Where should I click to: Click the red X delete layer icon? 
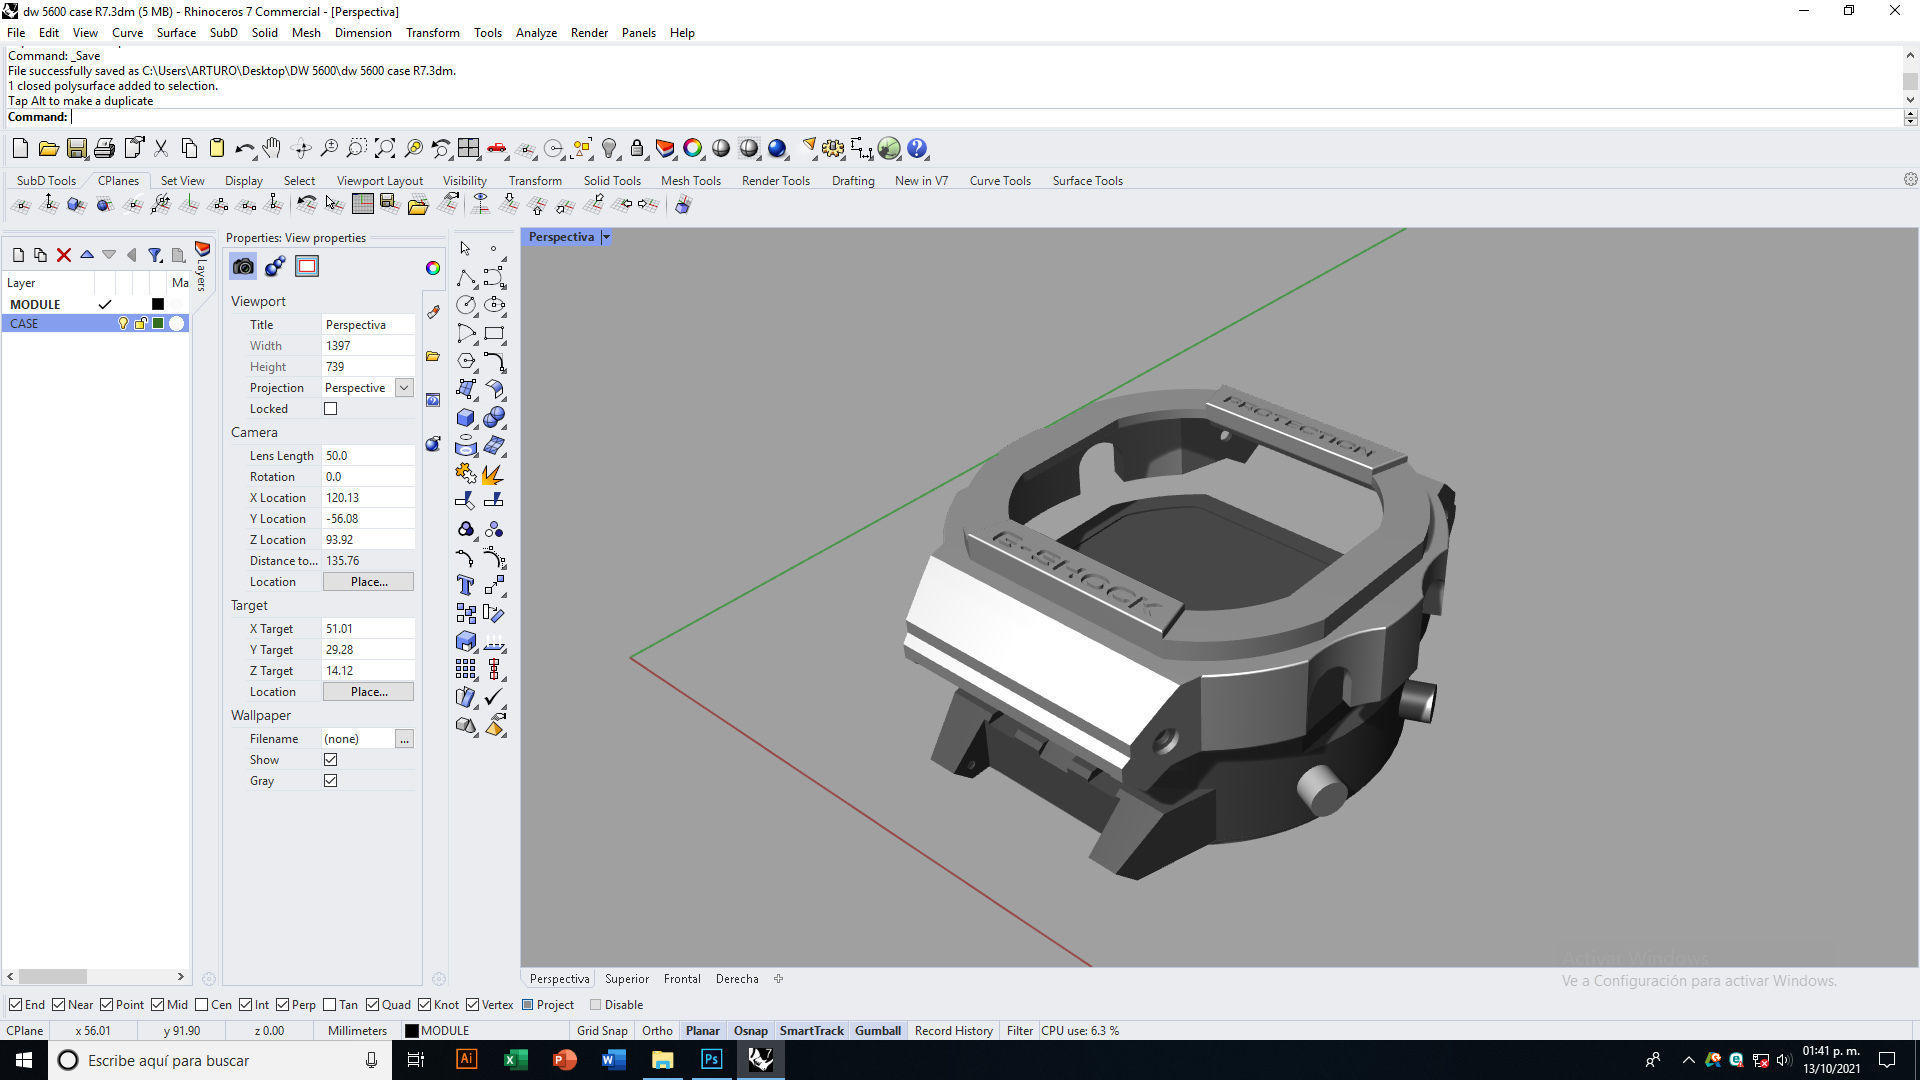(x=64, y=255)
